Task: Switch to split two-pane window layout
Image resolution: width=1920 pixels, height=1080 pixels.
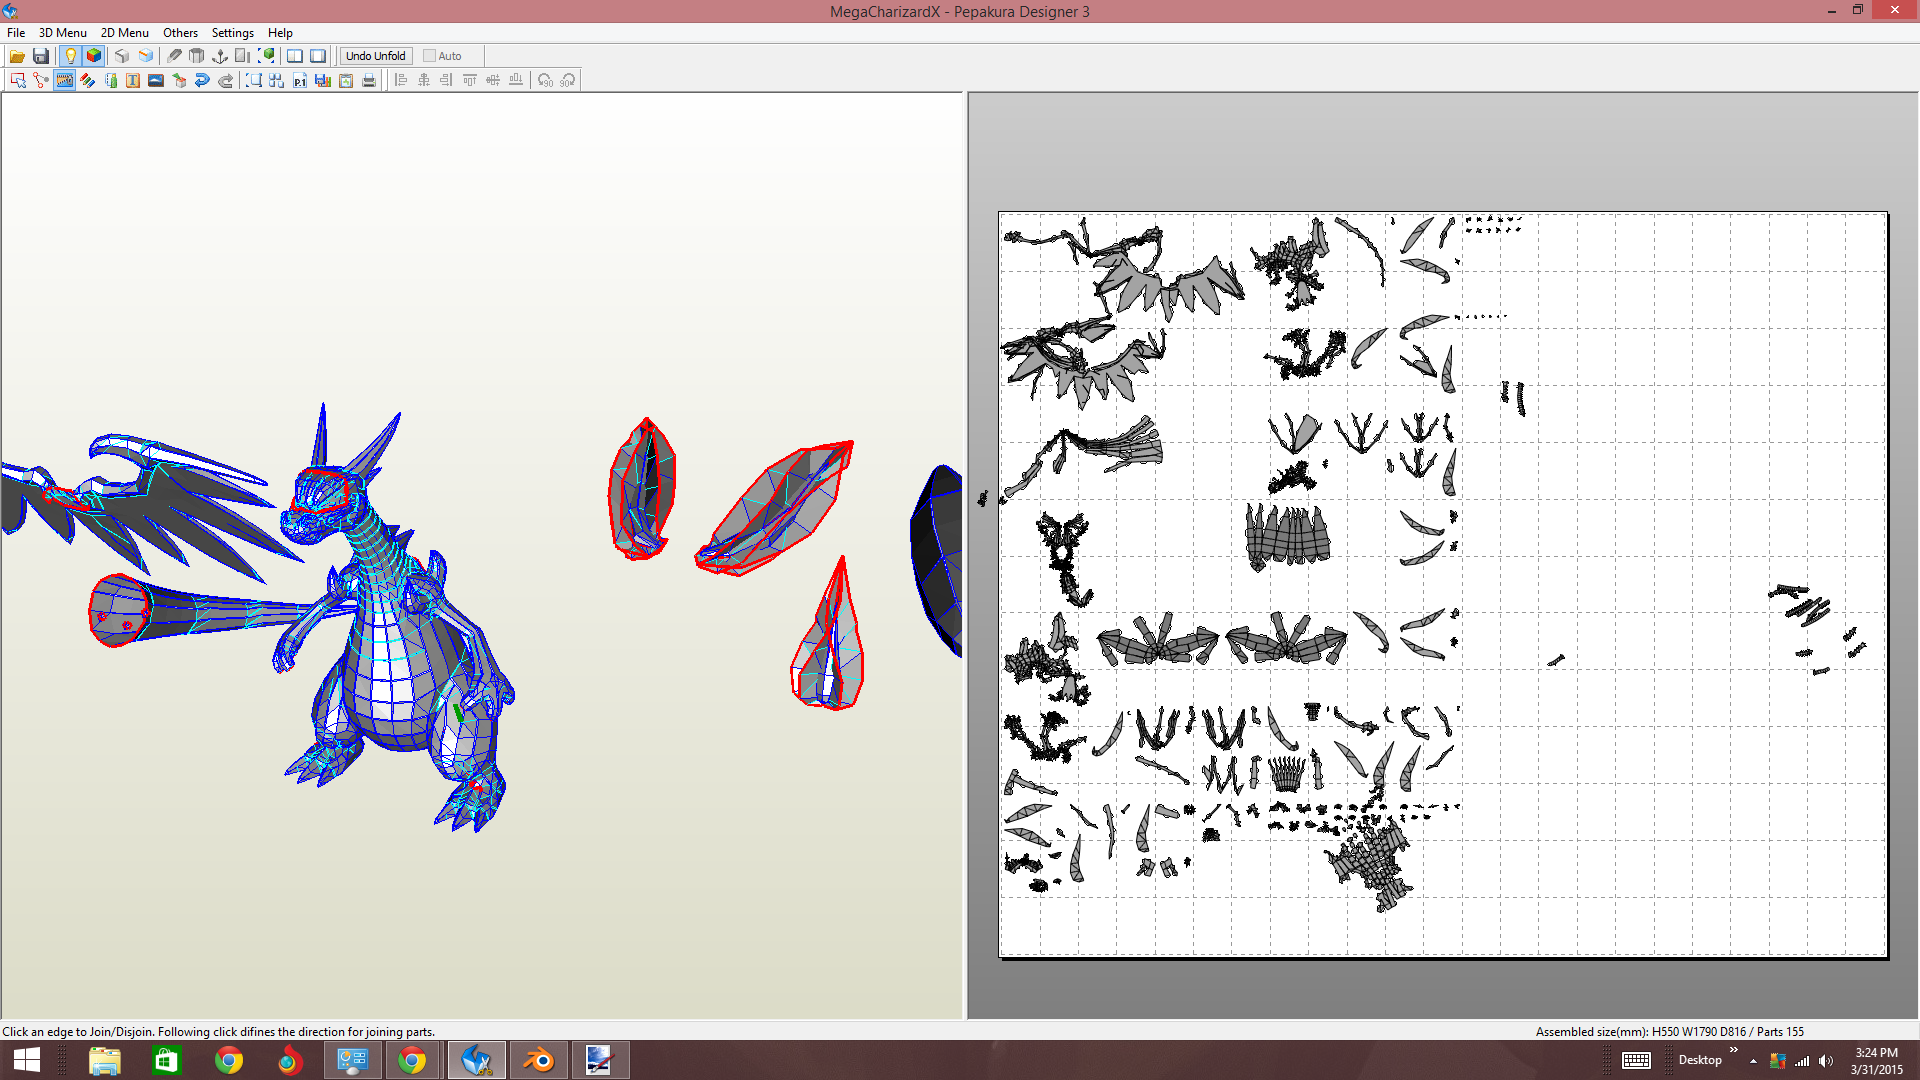Action: click(x=295, y=56)
